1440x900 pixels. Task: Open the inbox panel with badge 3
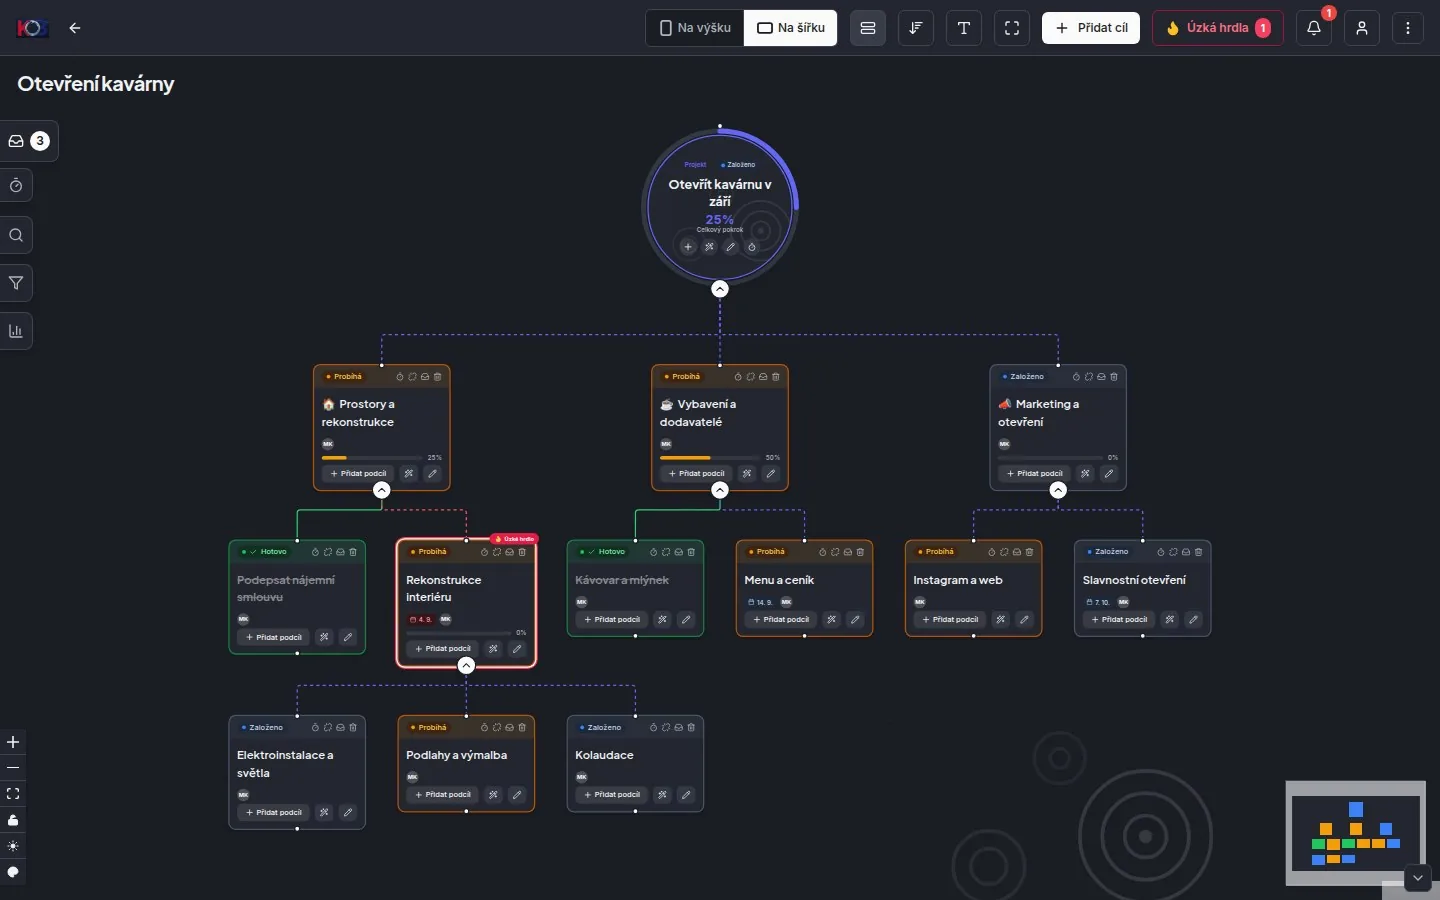[x=28, y=141]
